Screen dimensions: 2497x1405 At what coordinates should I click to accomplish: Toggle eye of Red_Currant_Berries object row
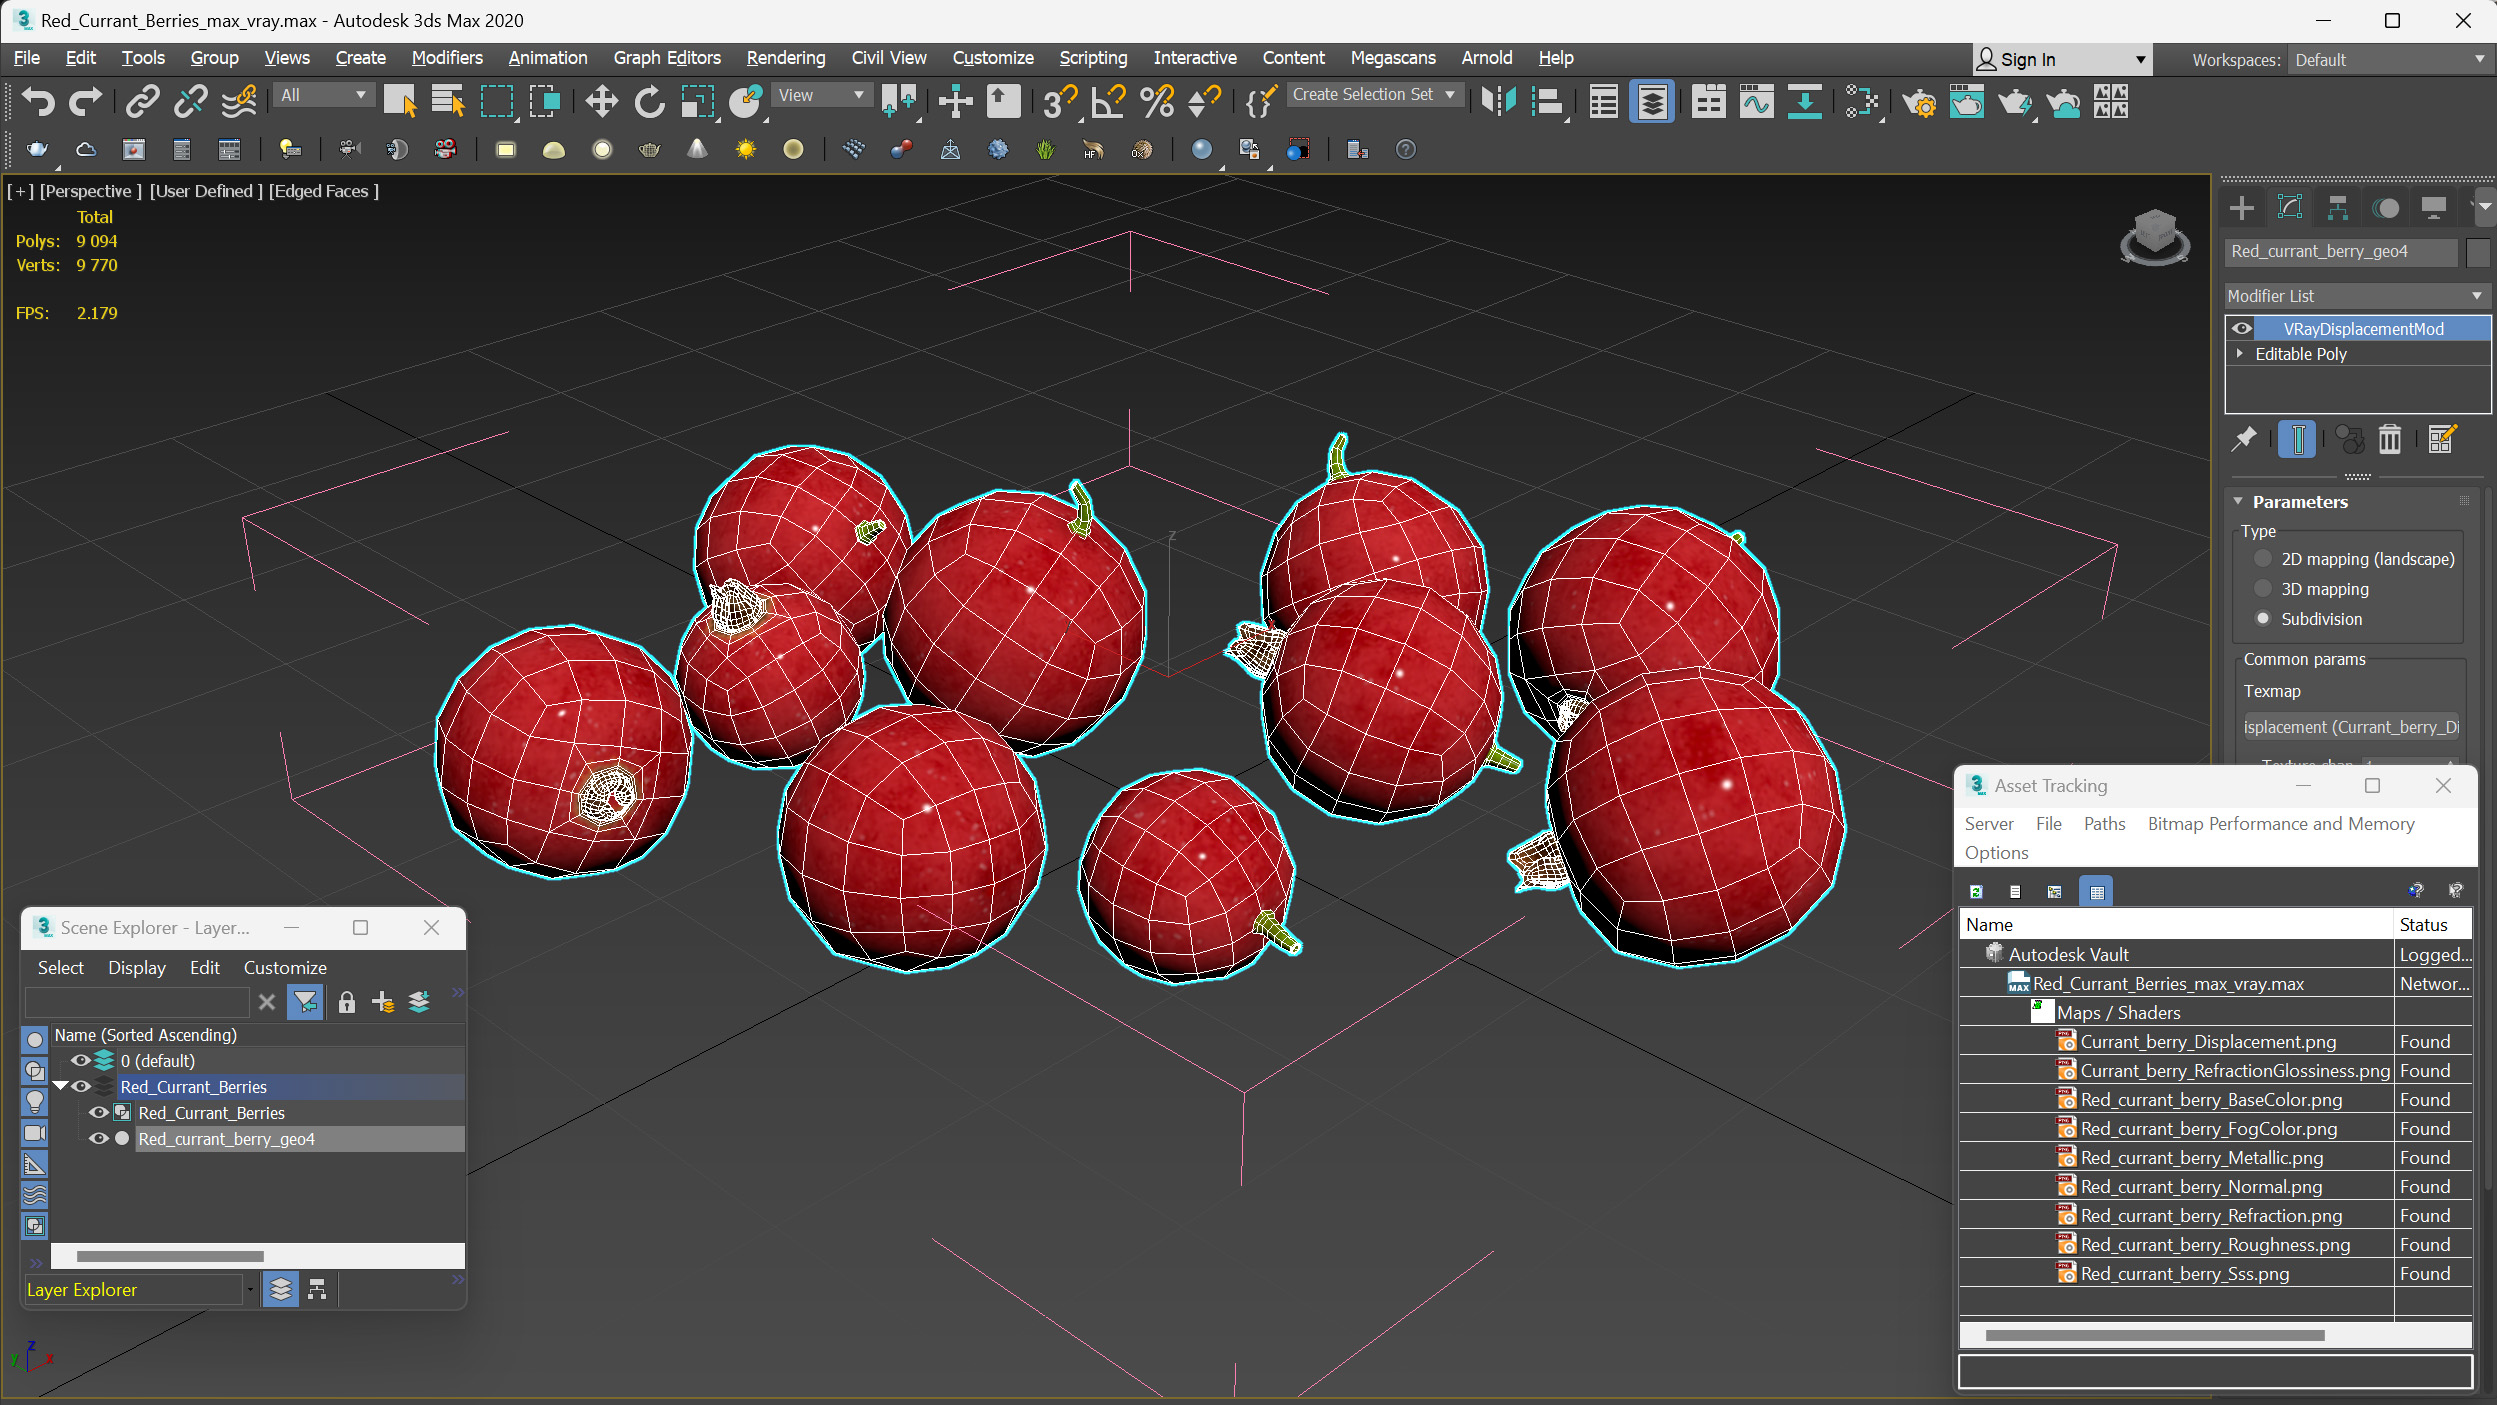pyautogui.click(x=98, y=1112)
